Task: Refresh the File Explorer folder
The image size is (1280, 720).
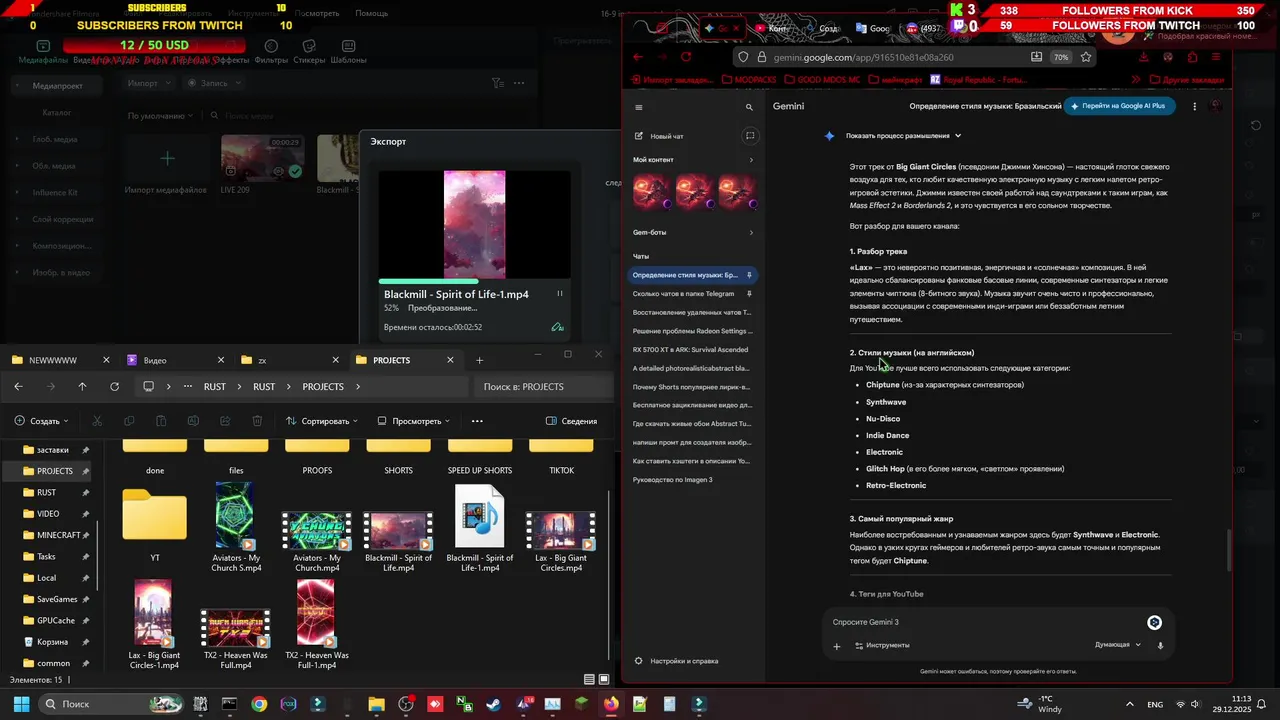Action: tap(115, 387)
